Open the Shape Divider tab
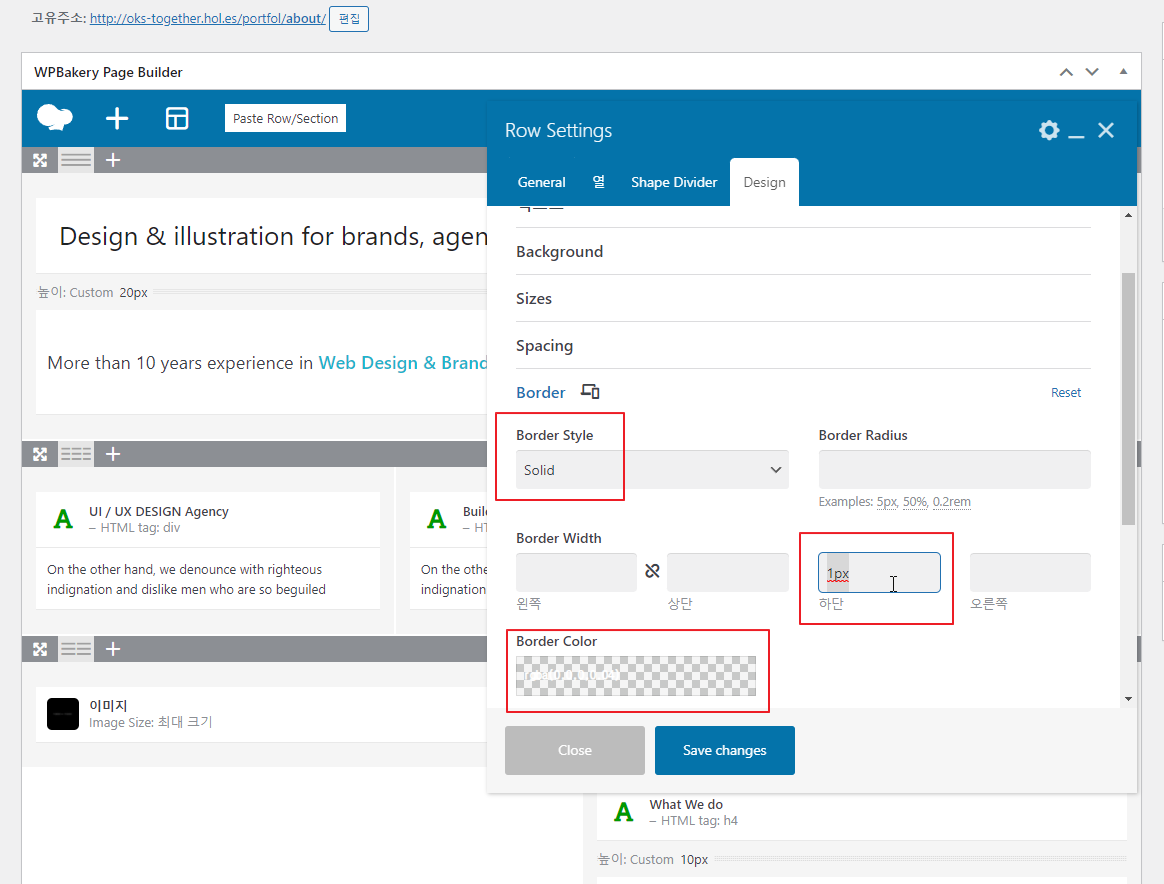1164x884 pixels. (674, 182)
